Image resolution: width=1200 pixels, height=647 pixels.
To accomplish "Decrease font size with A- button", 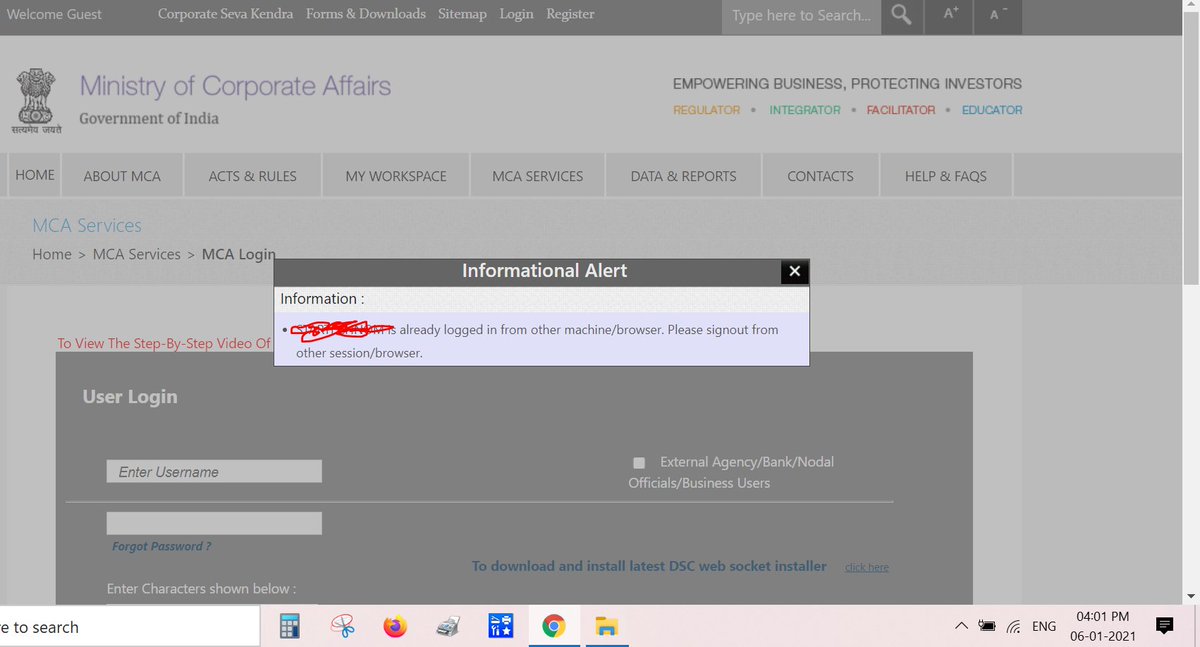I will (x=998, y=14).
